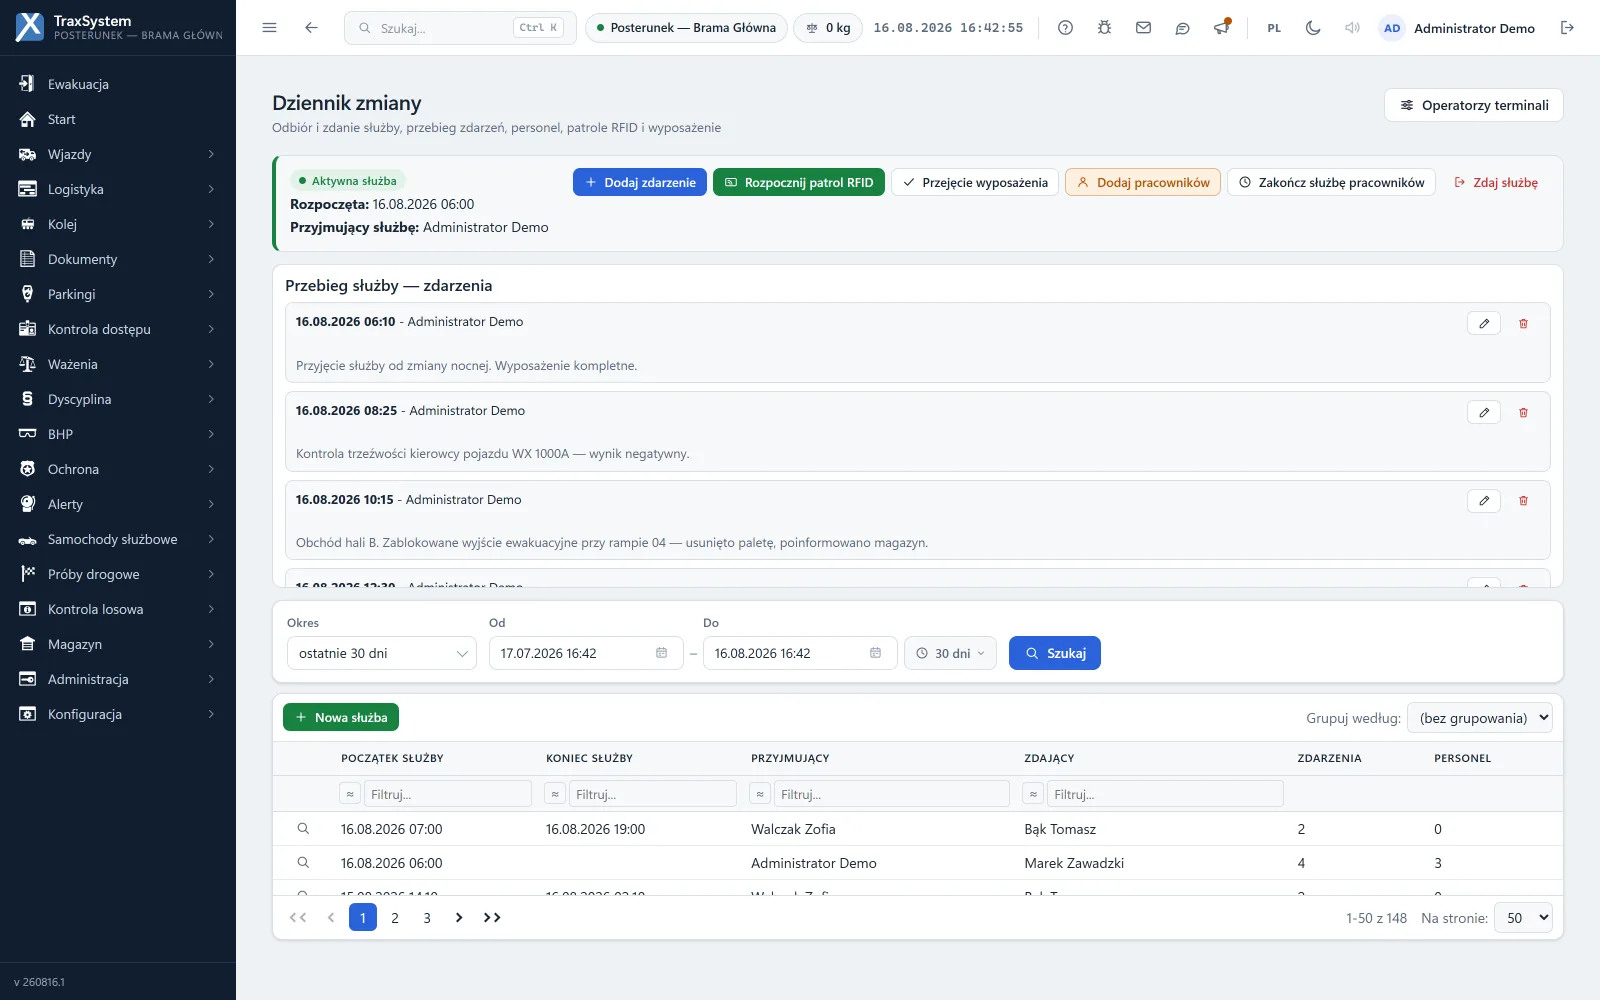Log out using the exit icon
Viewport: 1600px width, 1000px height.
click(1567, 28)
